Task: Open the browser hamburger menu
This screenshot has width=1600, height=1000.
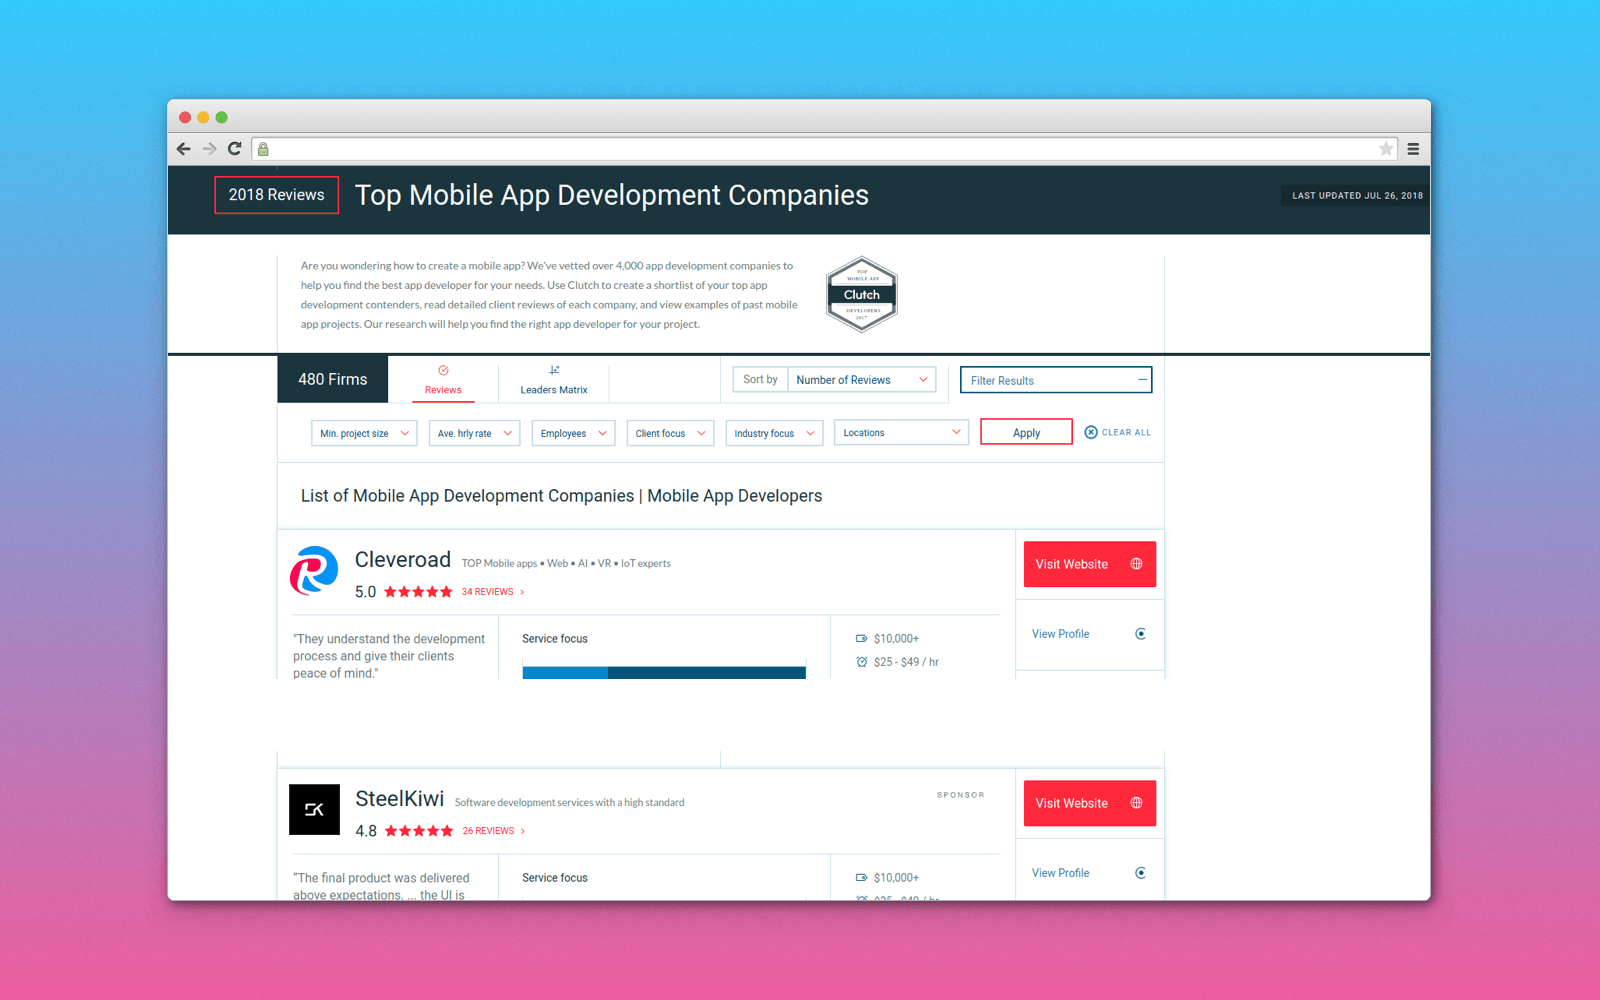Action: pyautogui.click(x=1413, y=149)
